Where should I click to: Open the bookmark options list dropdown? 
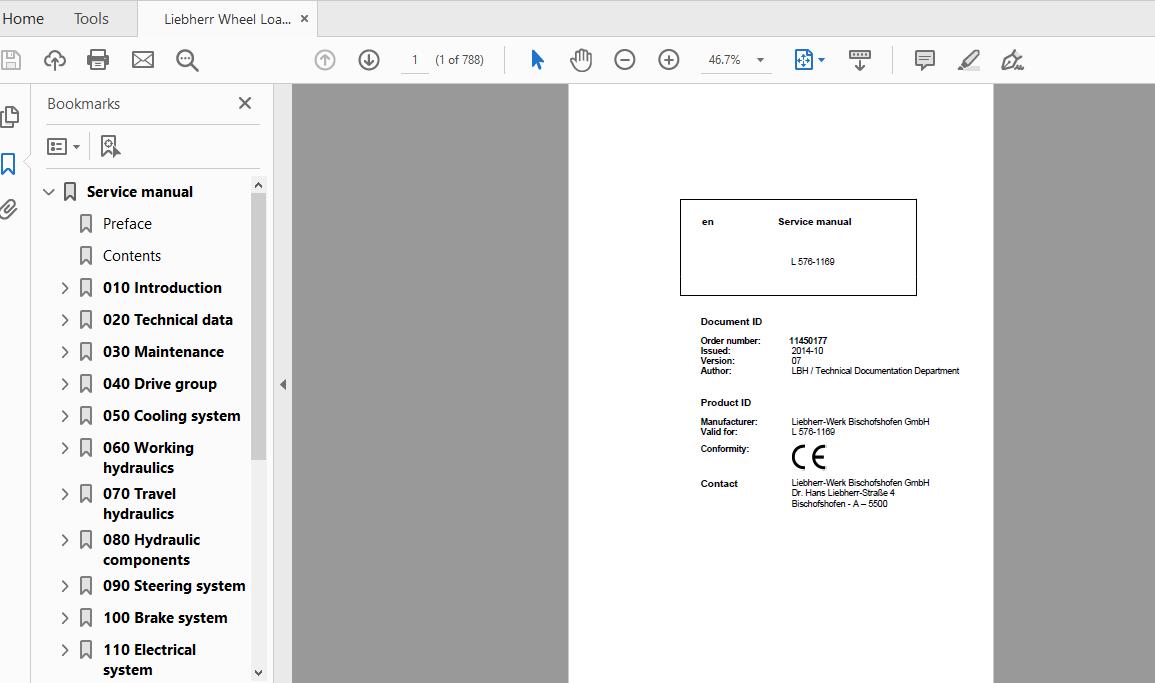(63, 147)
